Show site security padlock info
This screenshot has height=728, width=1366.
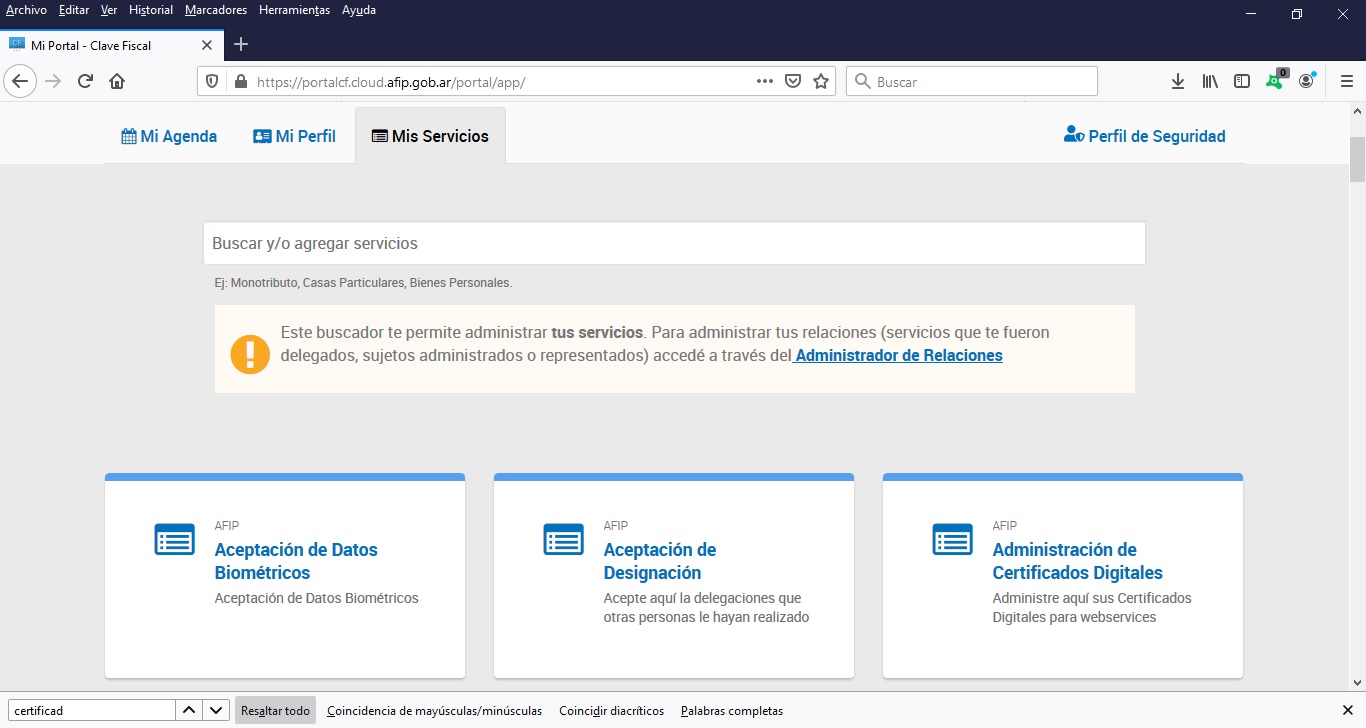(x=239, y=82)
